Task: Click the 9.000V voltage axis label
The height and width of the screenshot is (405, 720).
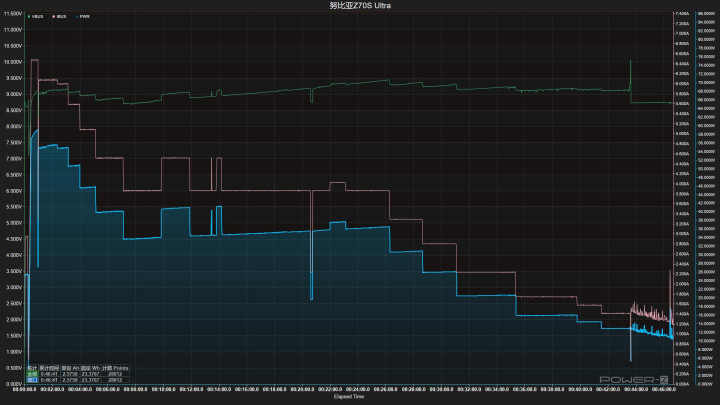Action: click(12, 94)
